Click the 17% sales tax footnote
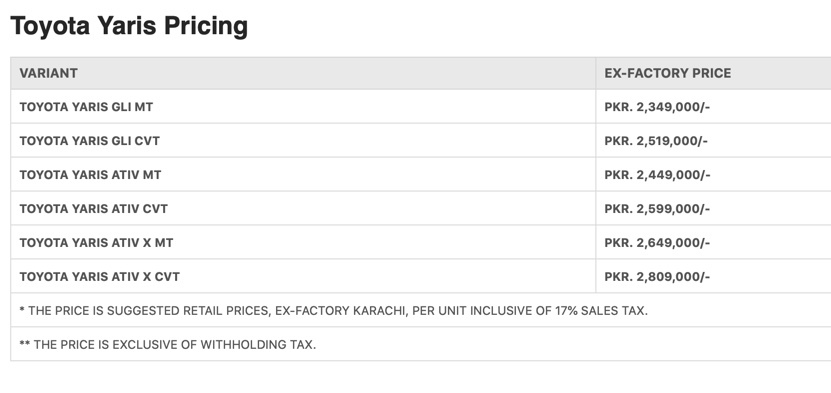 (x=333, y=311)
